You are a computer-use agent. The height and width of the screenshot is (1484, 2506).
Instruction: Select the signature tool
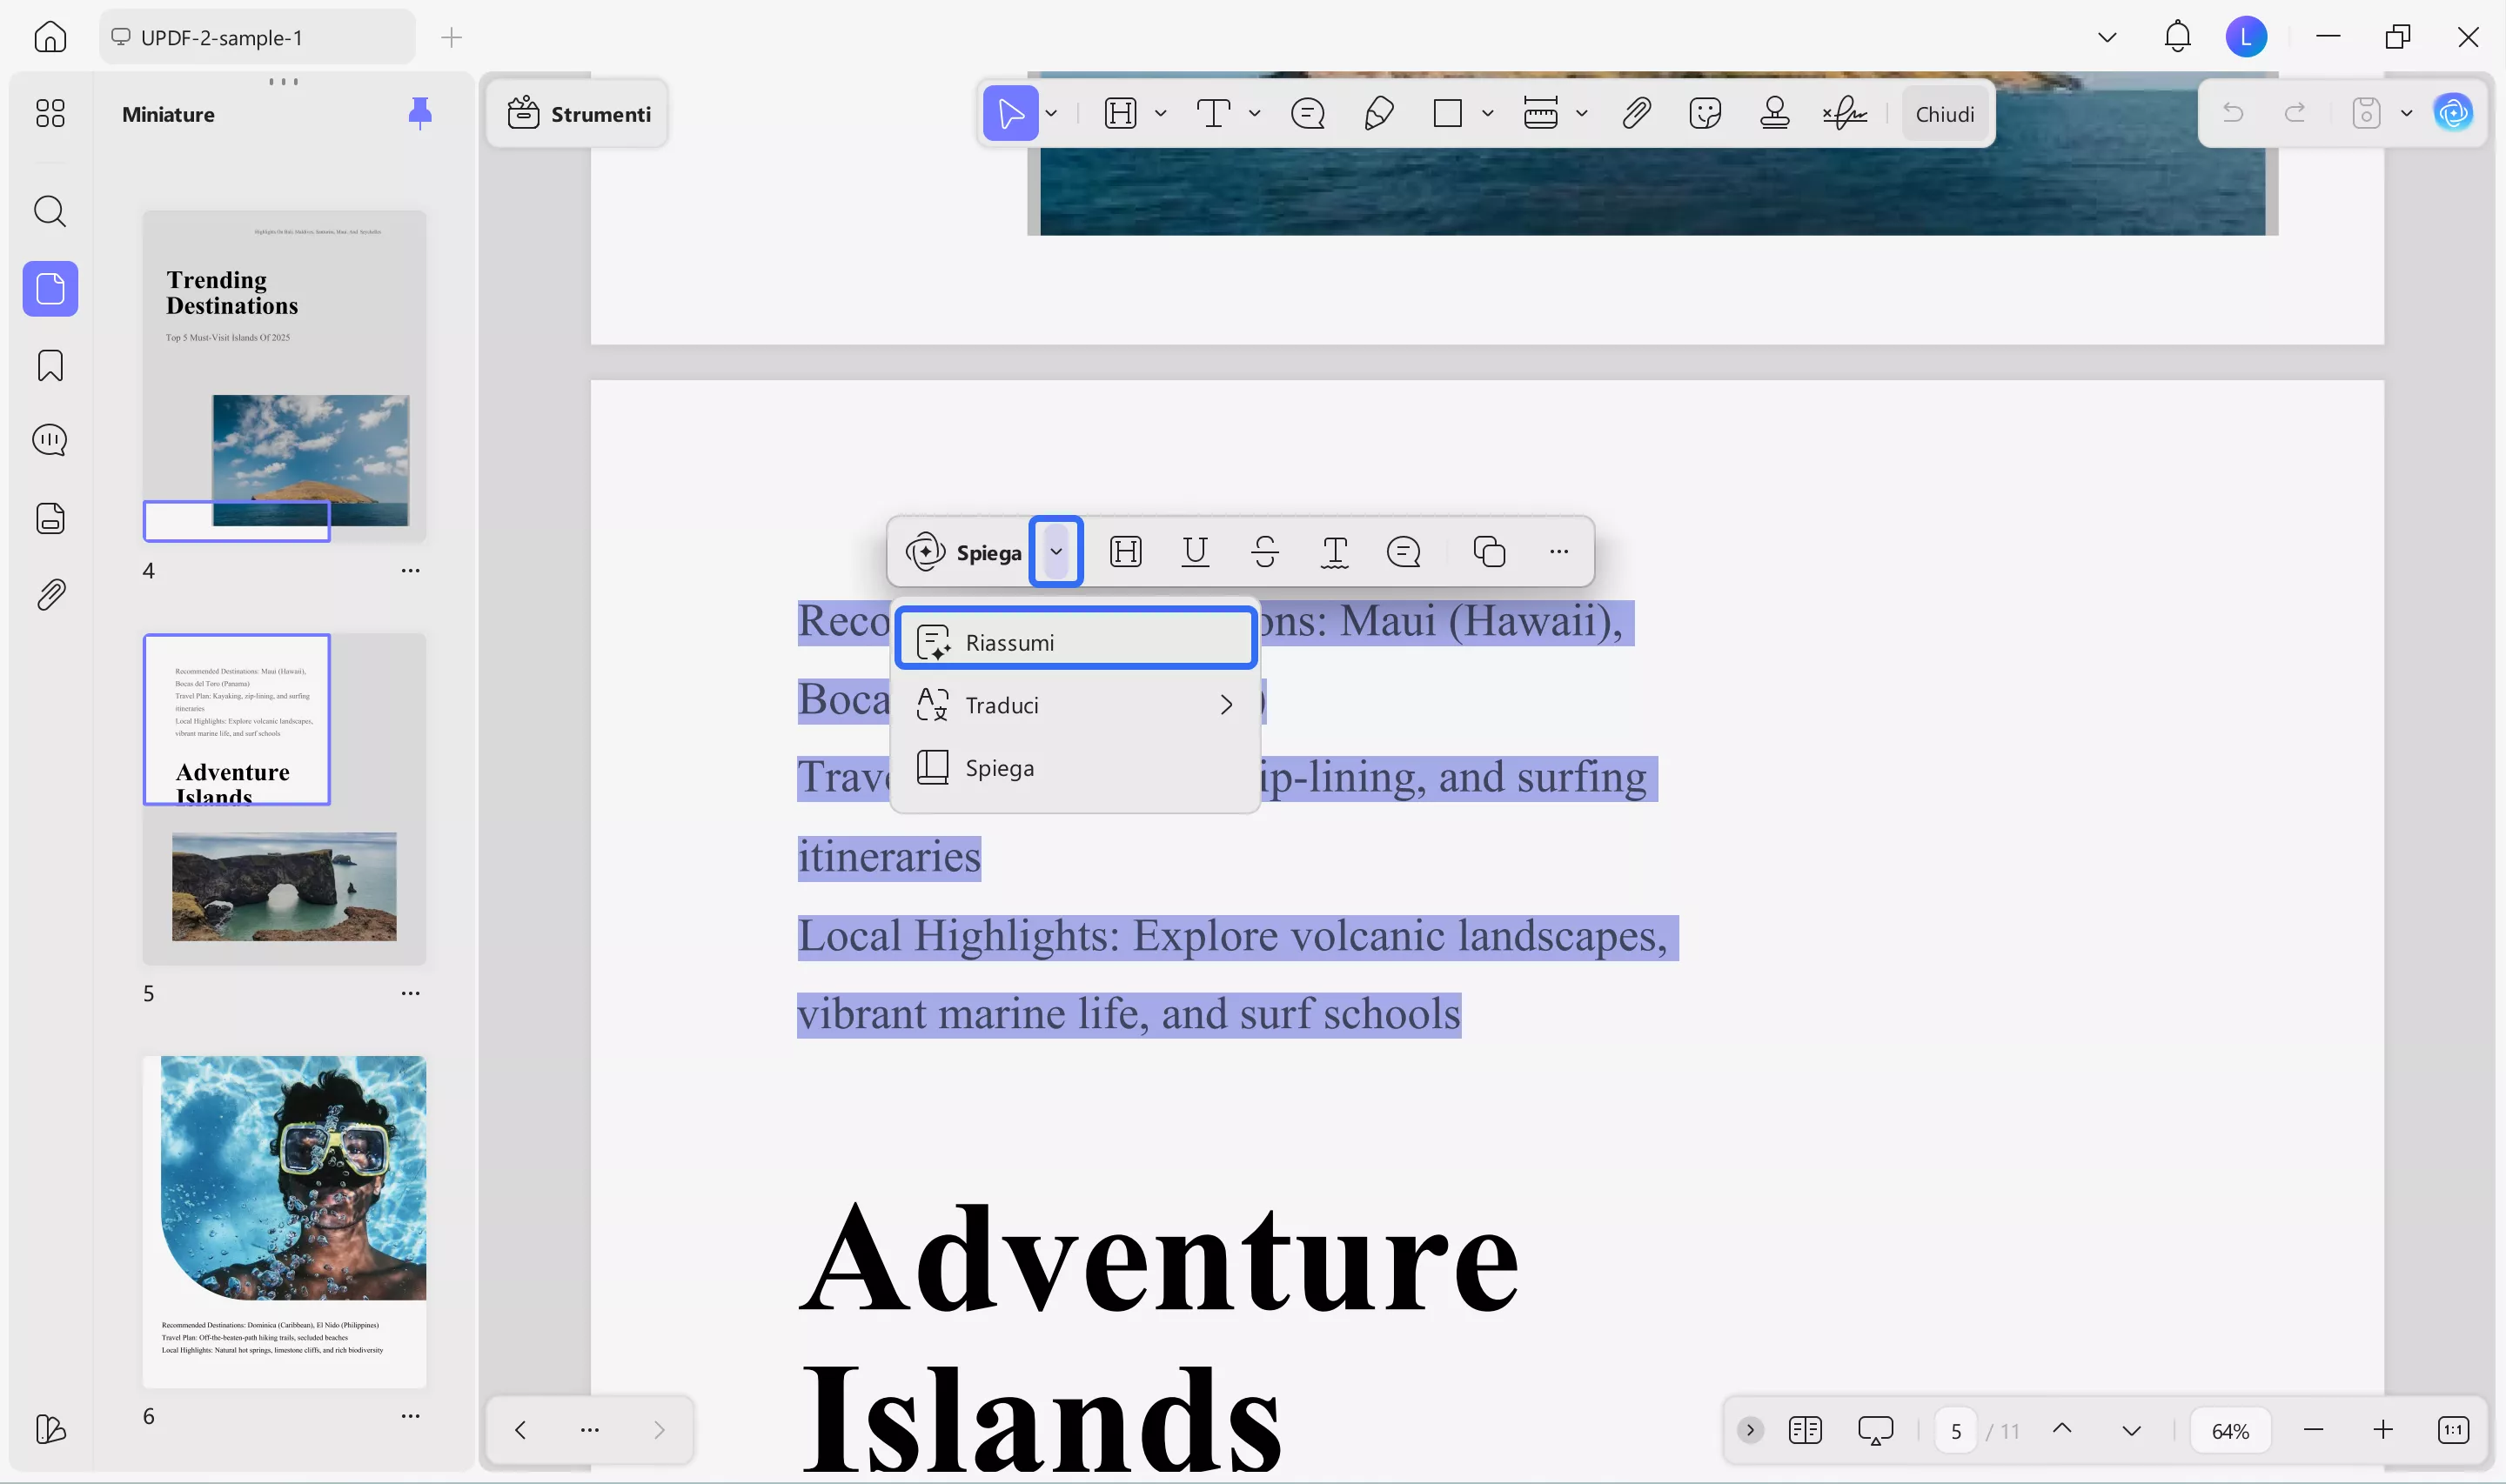point(1843,112)
